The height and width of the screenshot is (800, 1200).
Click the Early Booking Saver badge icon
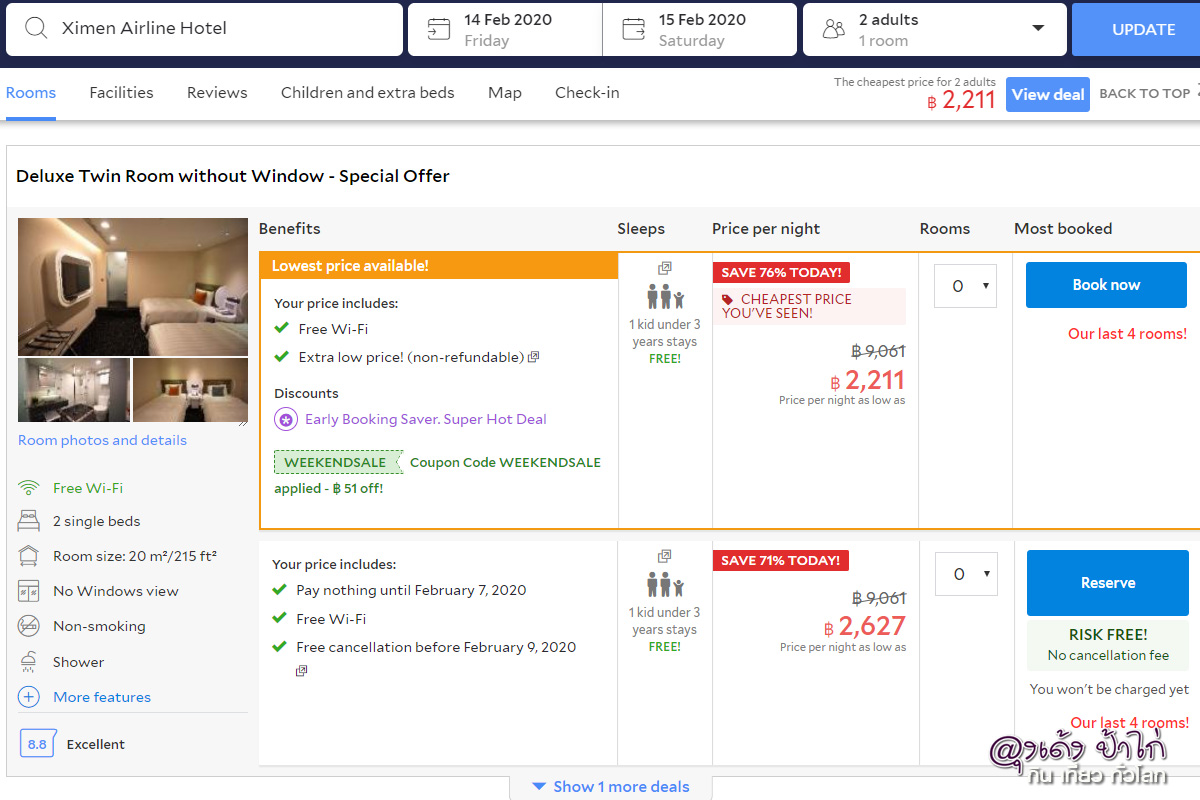tap(286, 420)
